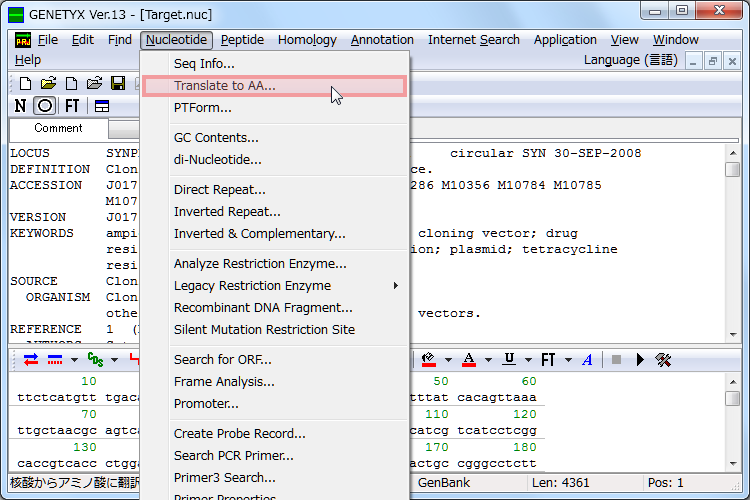Screen dimensions: 750x500
Task: Click the hammer tools settings icon
Action: click(x=663, y=359)
